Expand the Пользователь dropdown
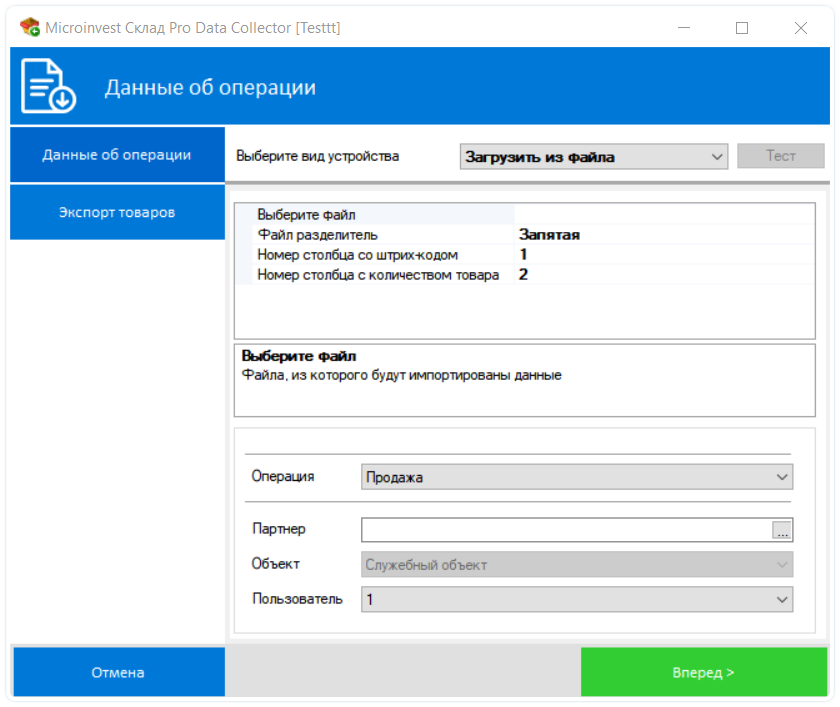This screenshot has width=840, height=707. point(577,599)
